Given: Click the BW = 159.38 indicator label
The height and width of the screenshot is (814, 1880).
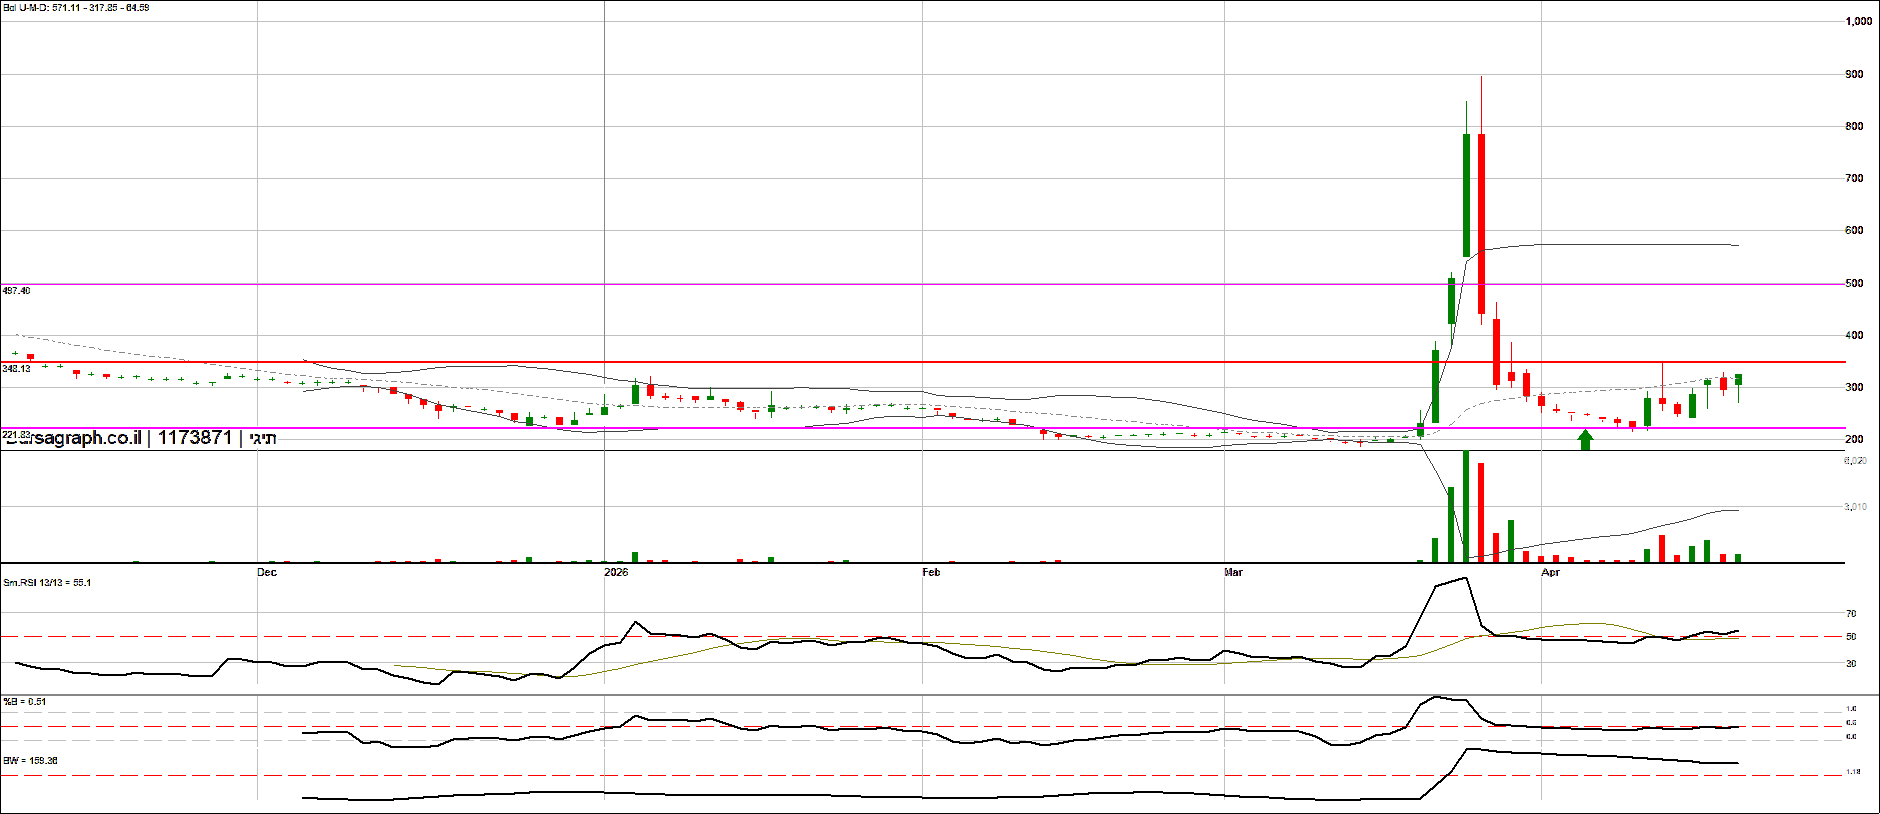Looking at the screenshot, I should coord(30,761).
